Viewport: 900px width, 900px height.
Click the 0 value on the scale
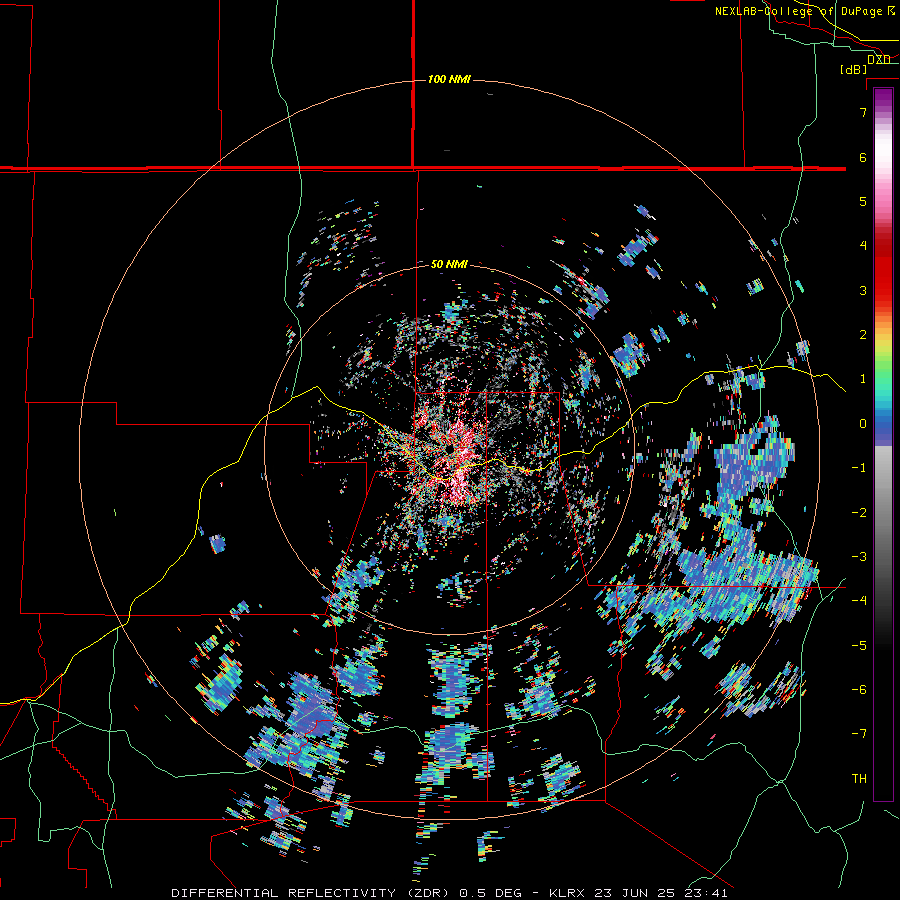[x=863, y=424]
